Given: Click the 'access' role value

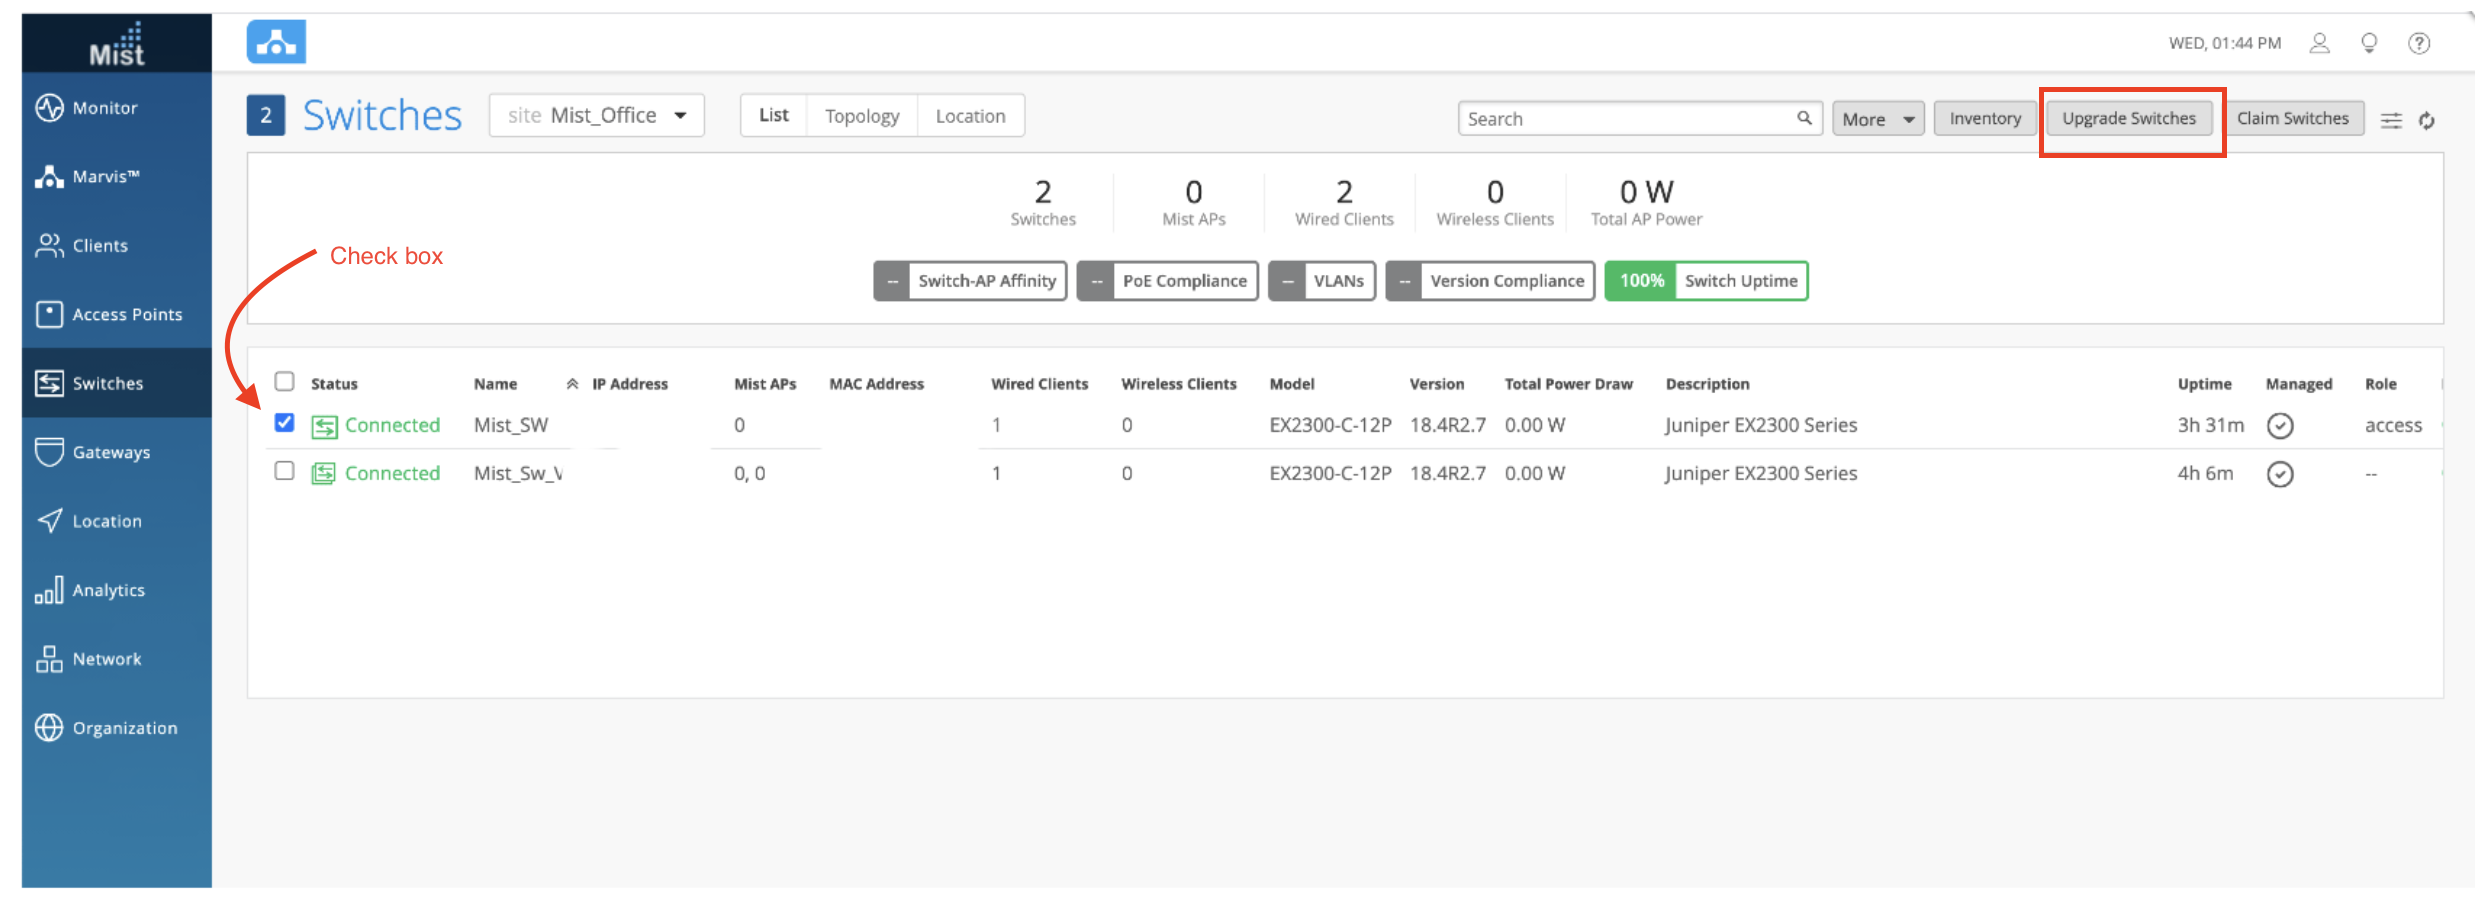Looking at the screenshot, I should coord(2393,426).
